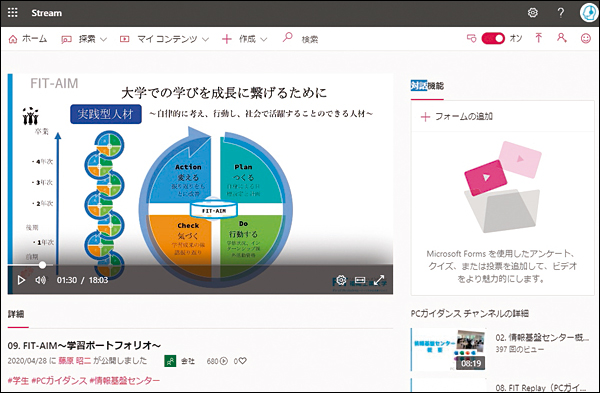Click the green 会社 company icon

pos(170,361)
